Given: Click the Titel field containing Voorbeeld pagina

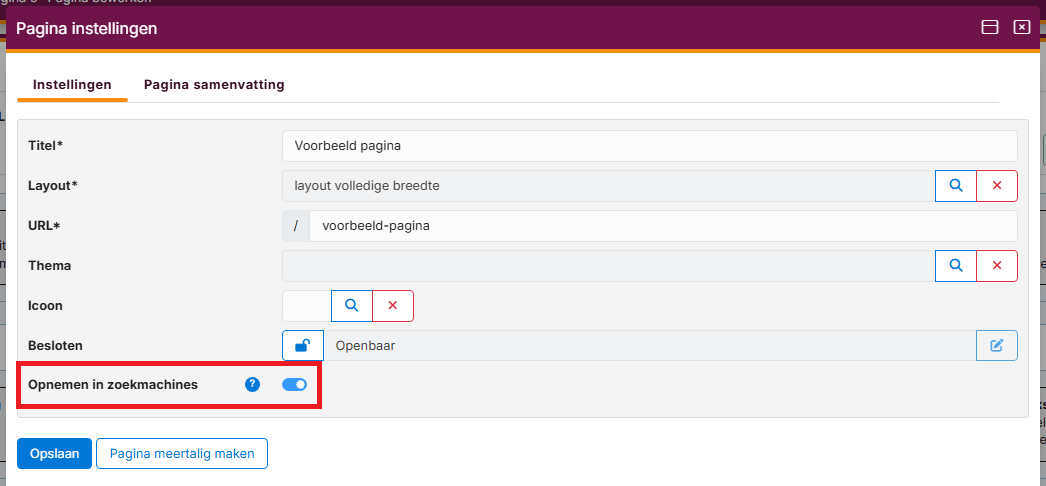Looking at the screenshot, I should tap(648, 146).
